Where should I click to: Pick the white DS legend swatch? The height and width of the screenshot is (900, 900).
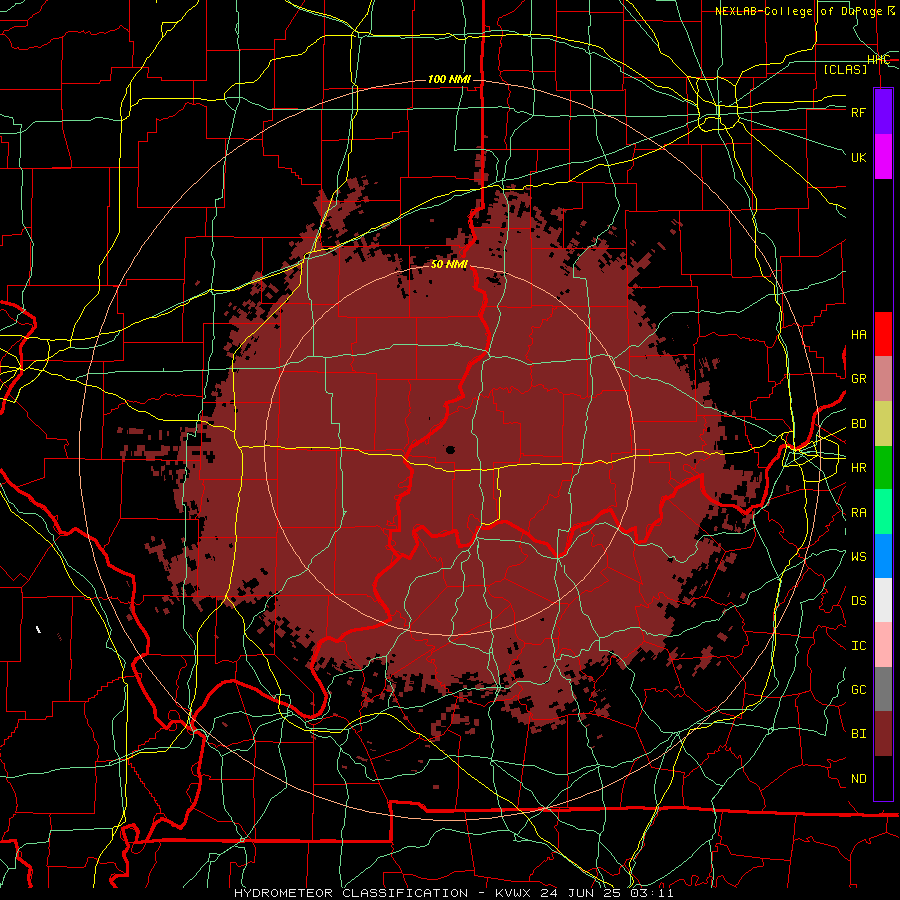(x=883, y=600)
